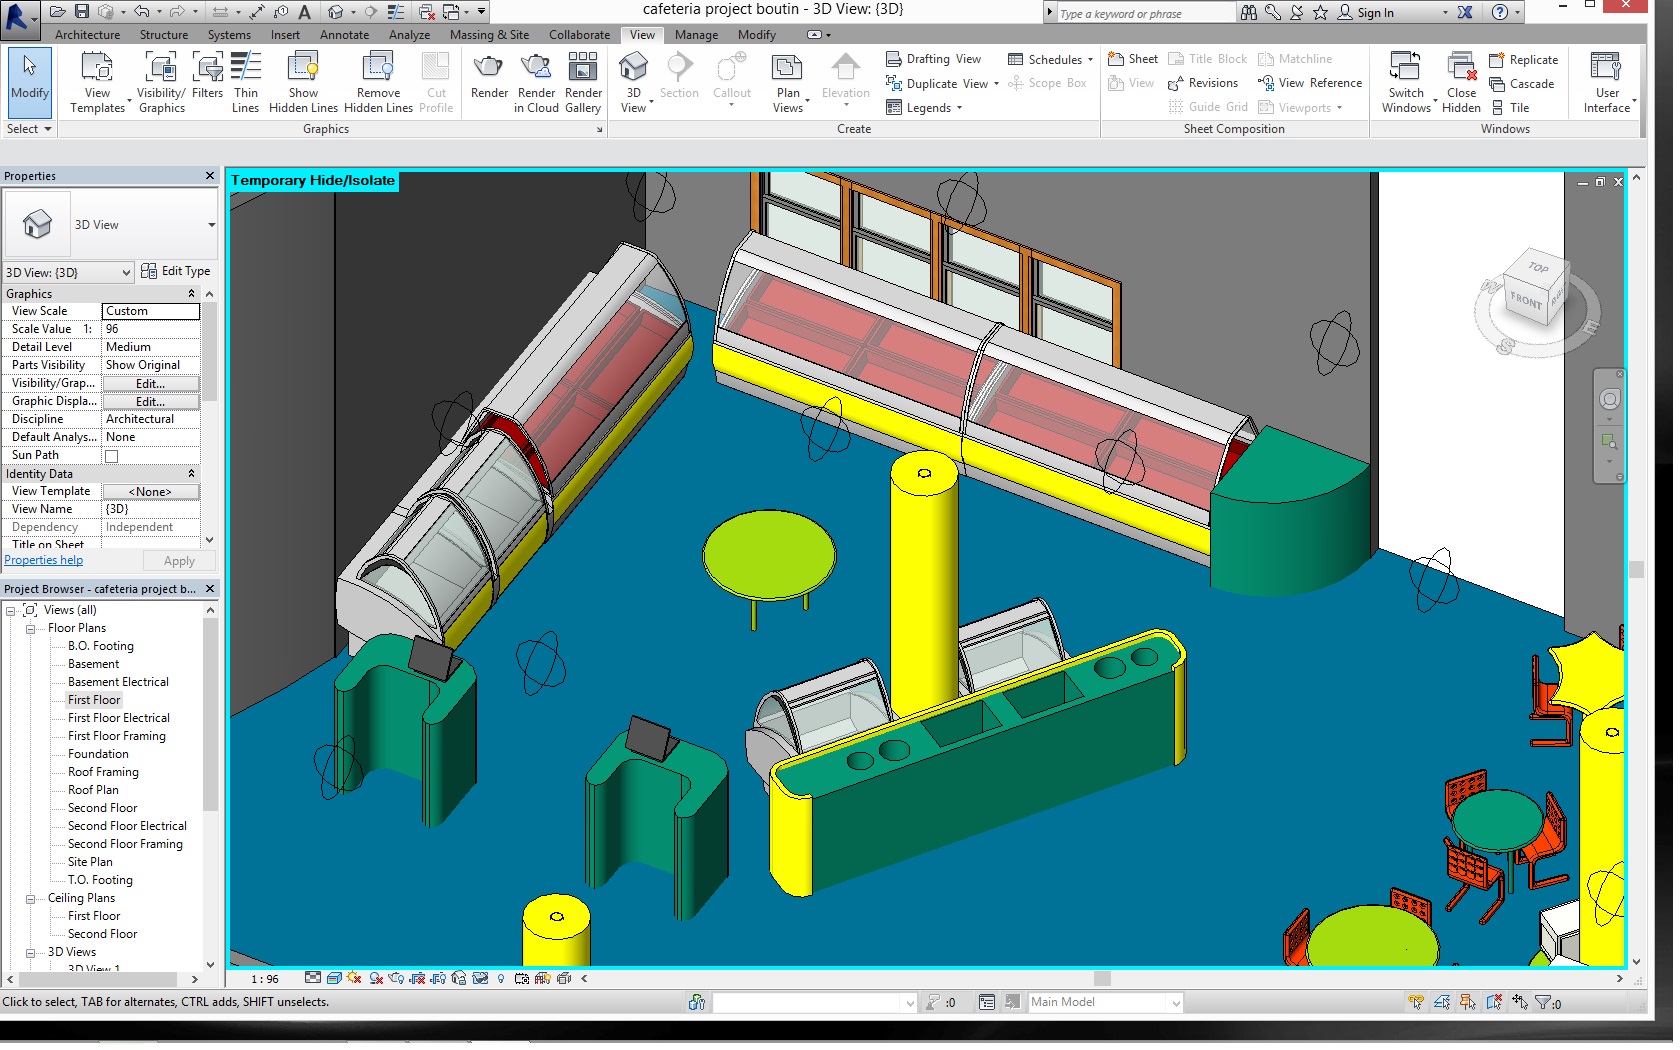1680x1050 pixels.
Task: Click Save icon in quick access toolbar
Action: [x=82, y=12]
